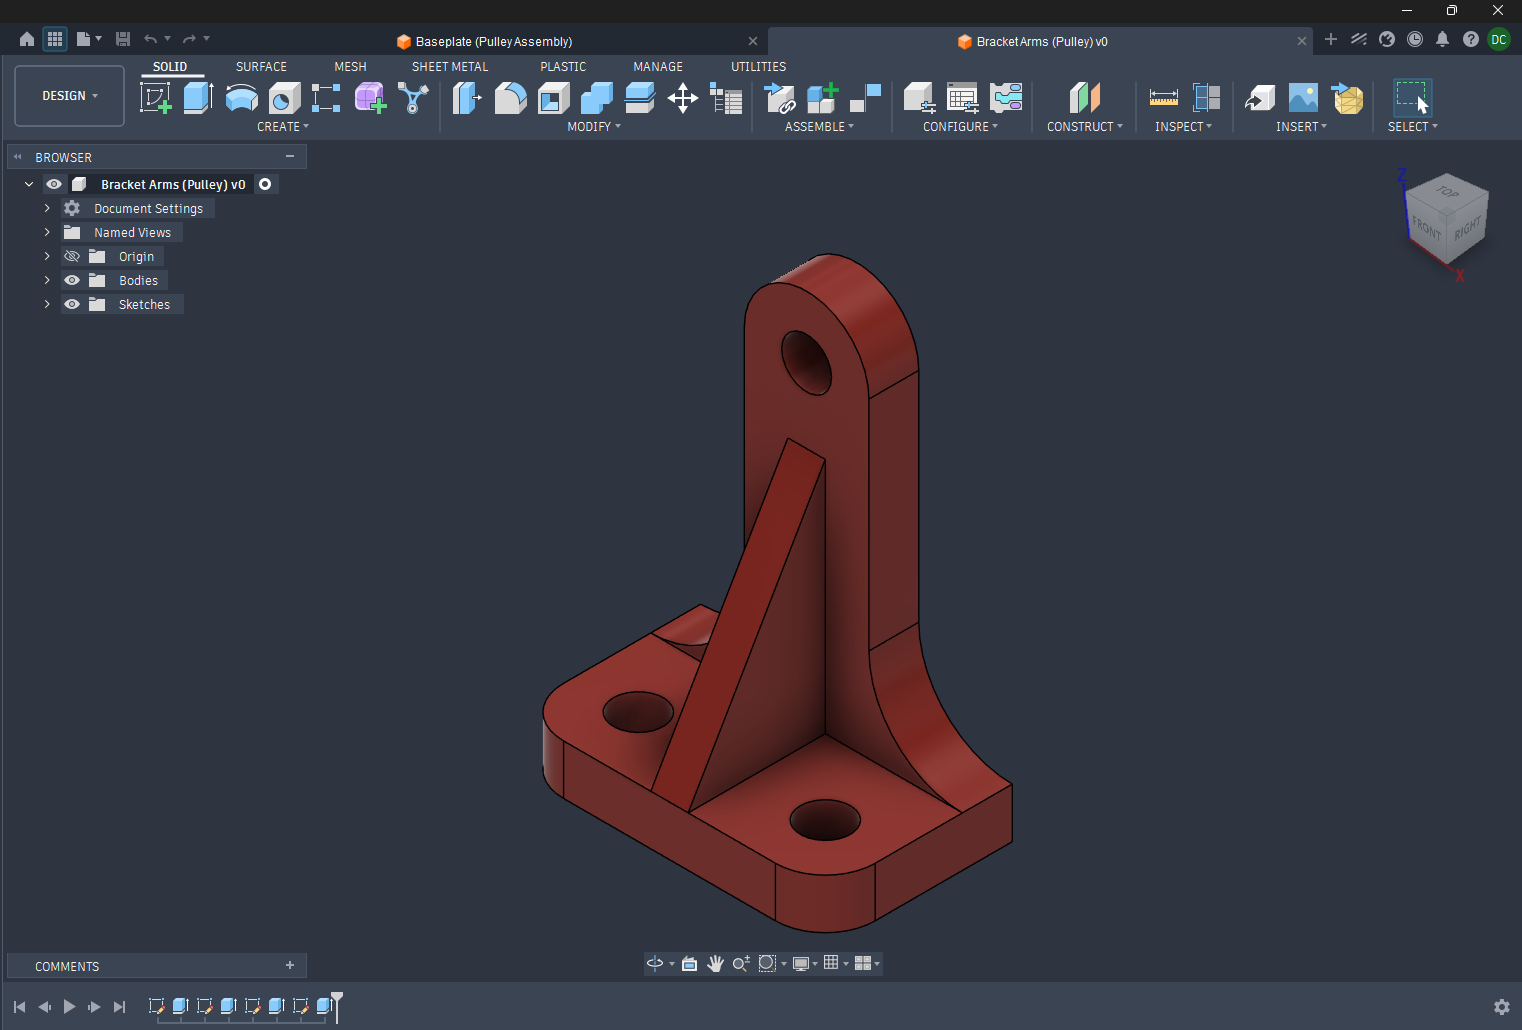Screen dimensions: 1522x1030
Task: Switch to the Baseplate (Pulley Assembly) document tab
Action: pyautogui.click(x=494, y=41)
